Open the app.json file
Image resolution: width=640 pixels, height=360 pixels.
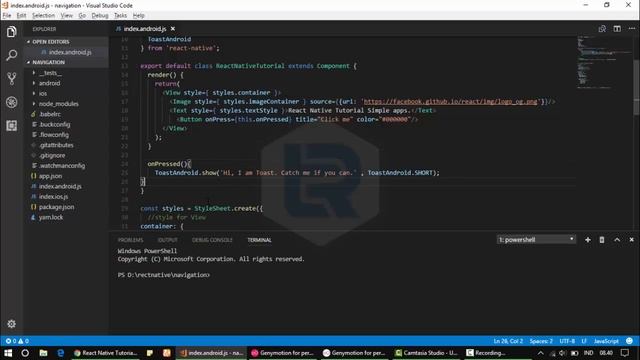pyautogui.click(x=50, y=176)
